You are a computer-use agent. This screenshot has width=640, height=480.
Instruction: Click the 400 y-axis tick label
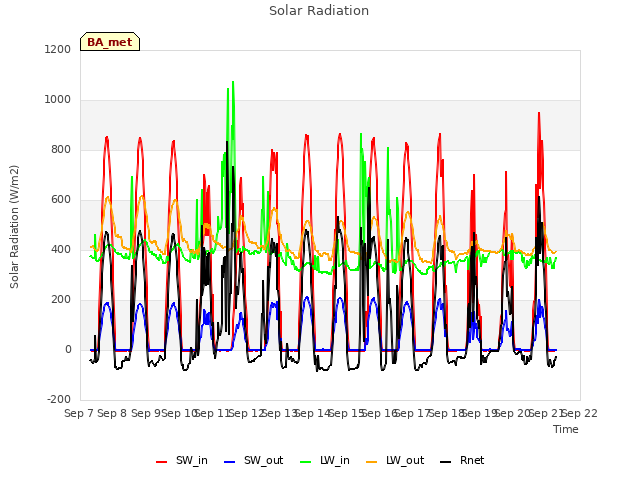[x=61, y=250]
